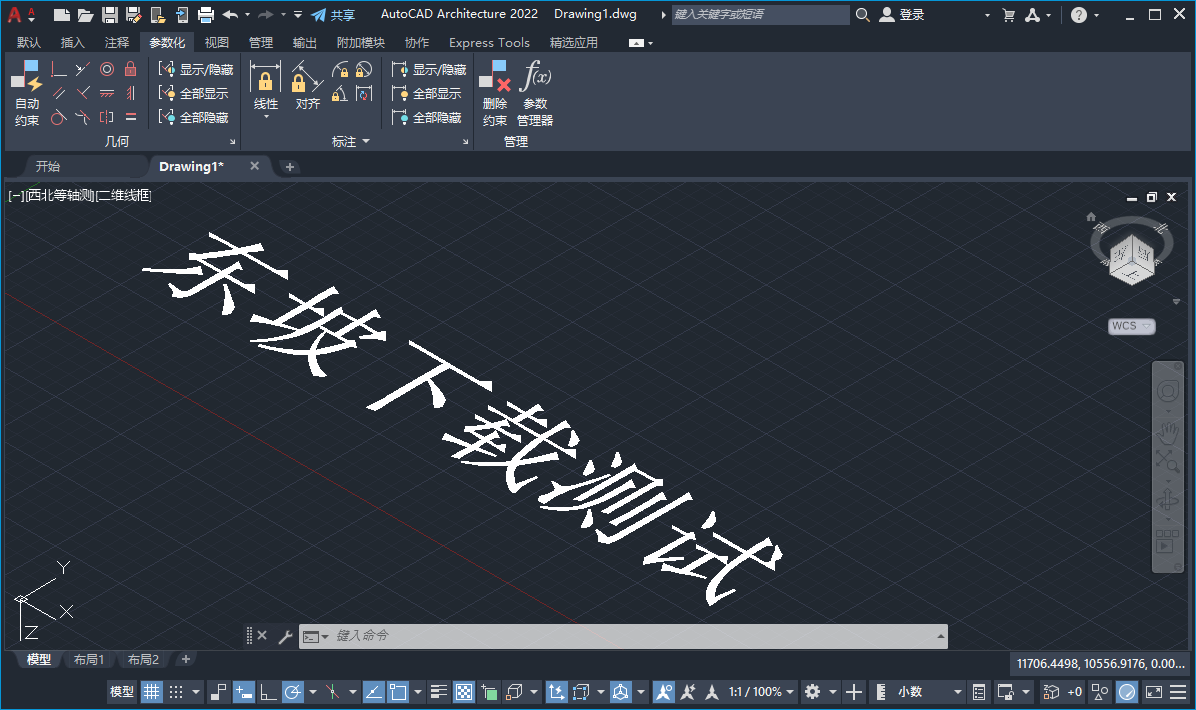The image size is (1196, 710).
Task: Click the parallel geometric constraint icon
Action: [56, 92]
